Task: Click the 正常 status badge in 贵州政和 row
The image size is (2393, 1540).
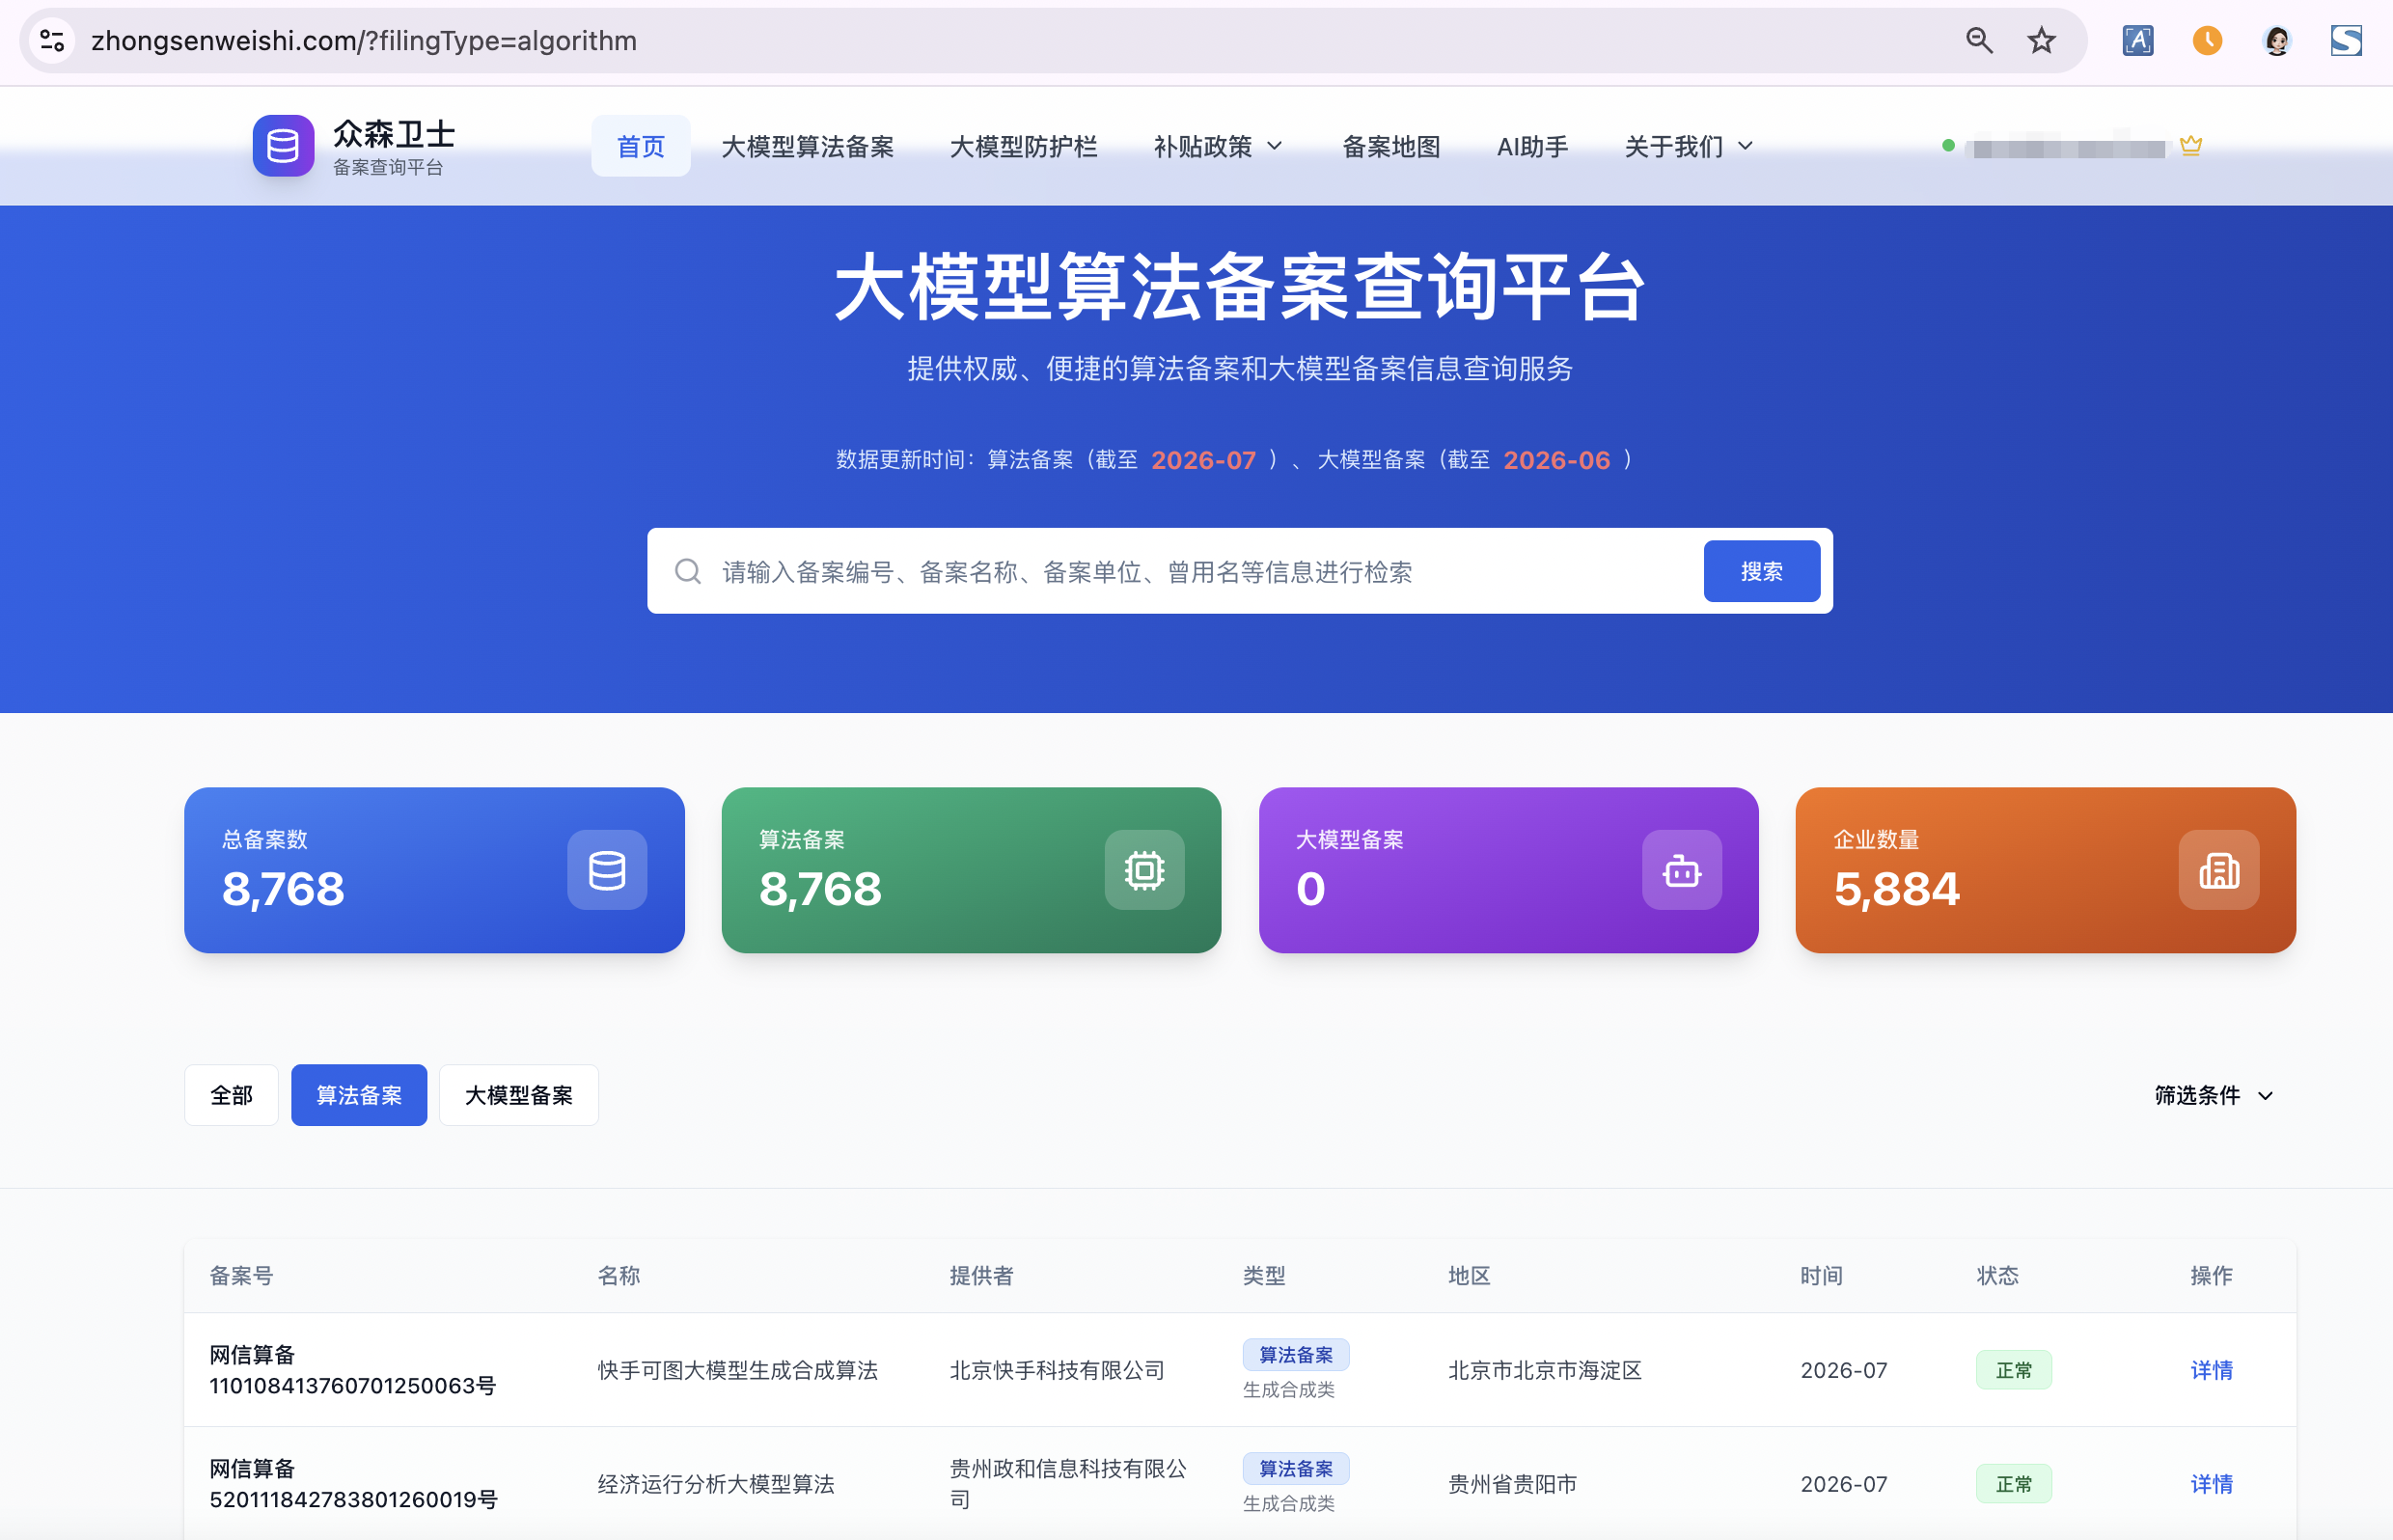Action: pos(2013,1484)
